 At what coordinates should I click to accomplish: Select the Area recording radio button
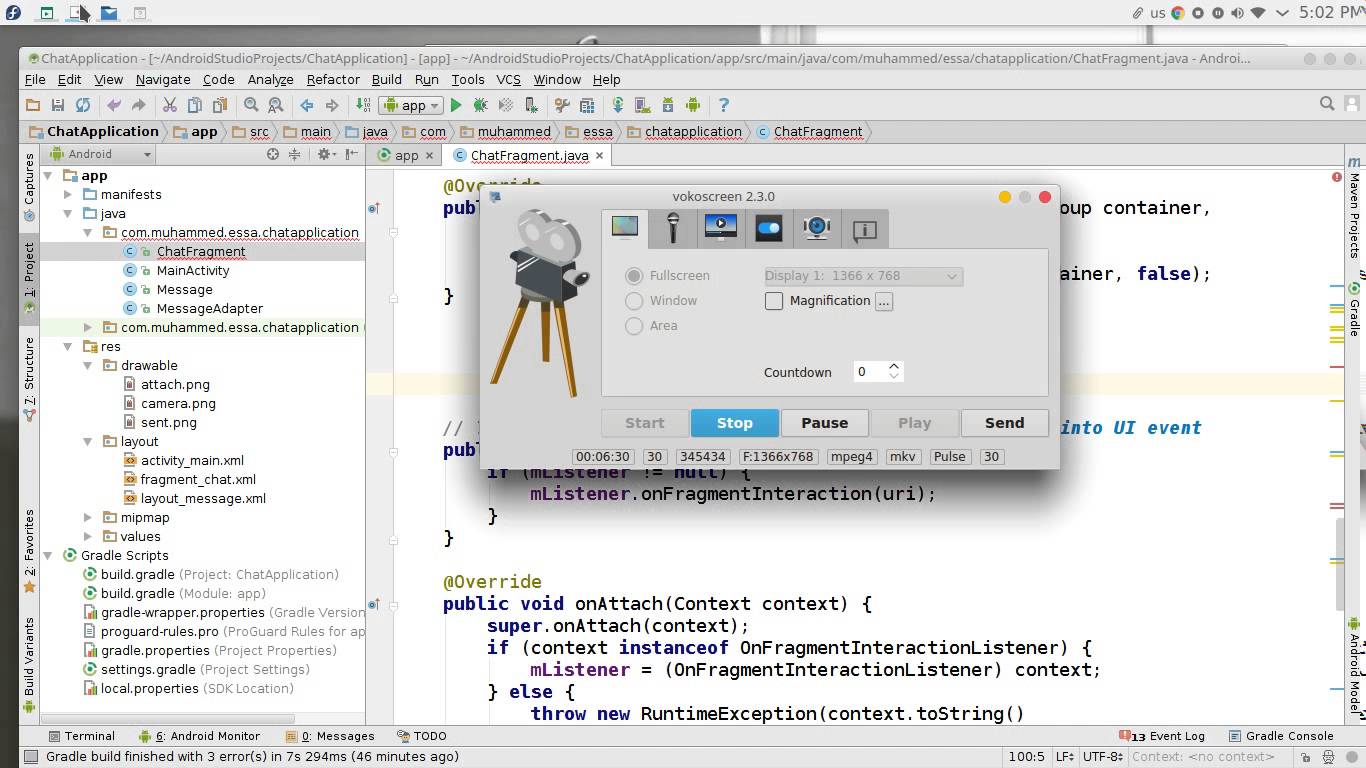[634, 325]
